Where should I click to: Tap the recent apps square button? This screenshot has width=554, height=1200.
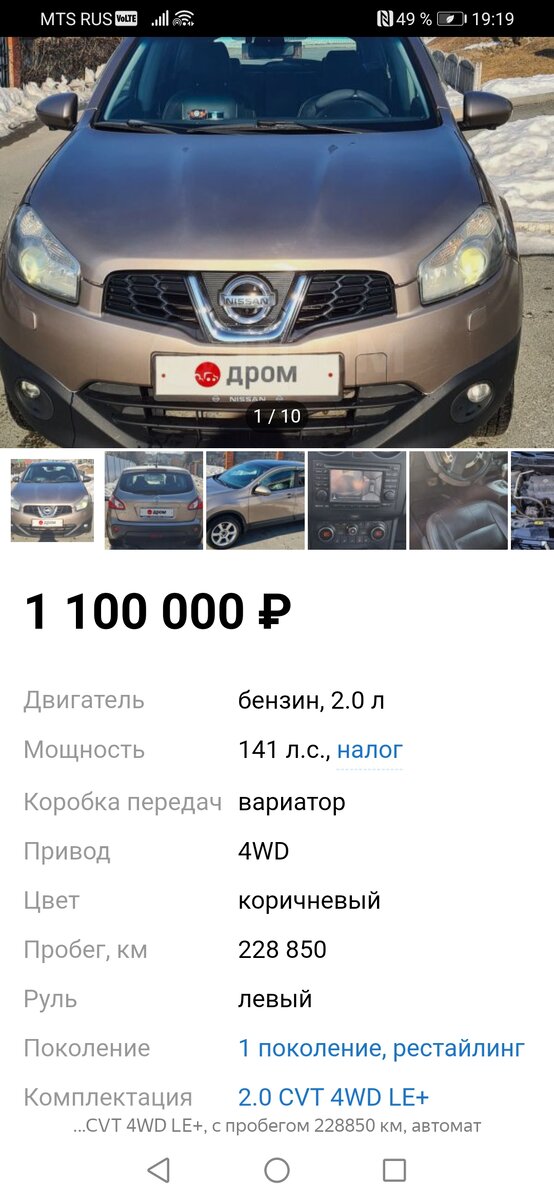tap(395, 1170)
